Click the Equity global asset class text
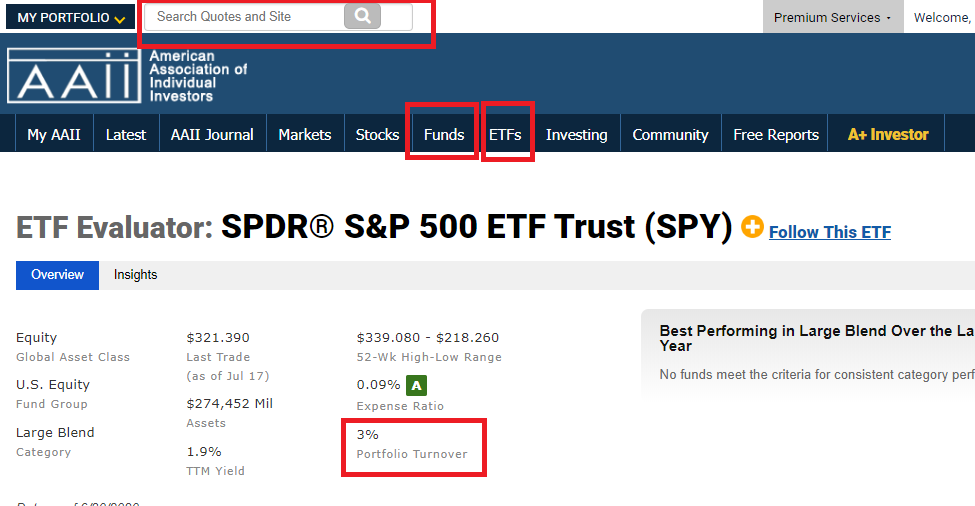 (37, 338)
